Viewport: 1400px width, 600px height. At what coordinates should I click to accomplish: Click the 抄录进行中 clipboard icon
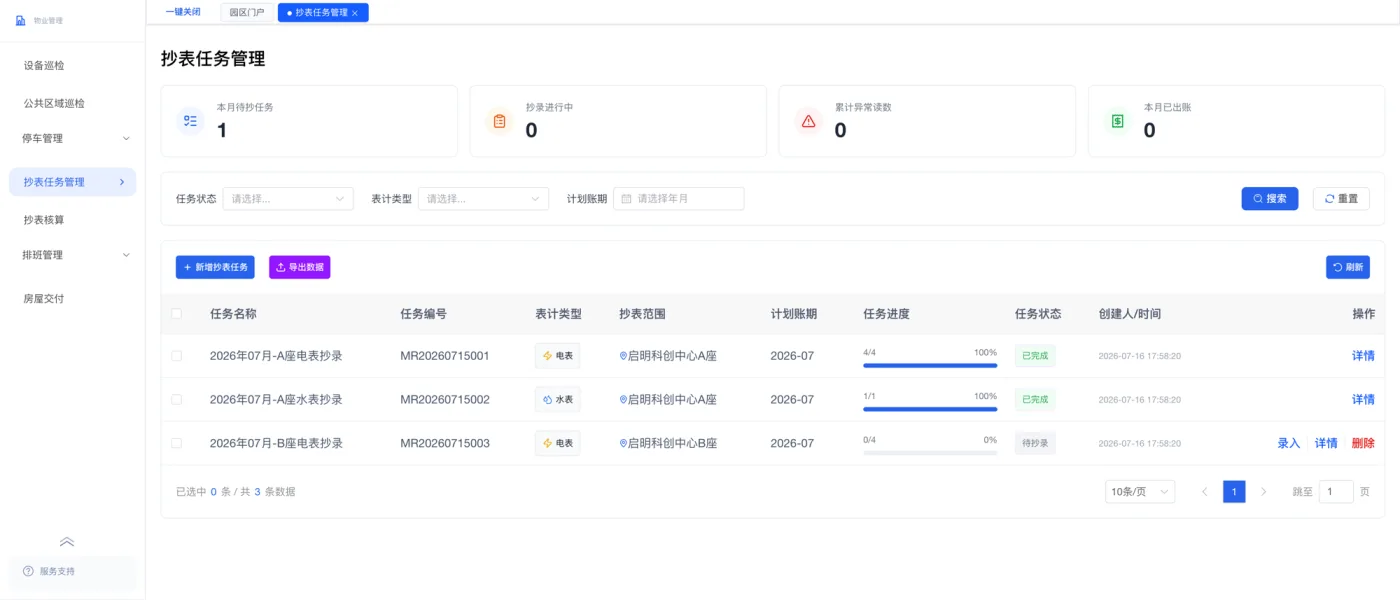[x=499, y=121]
